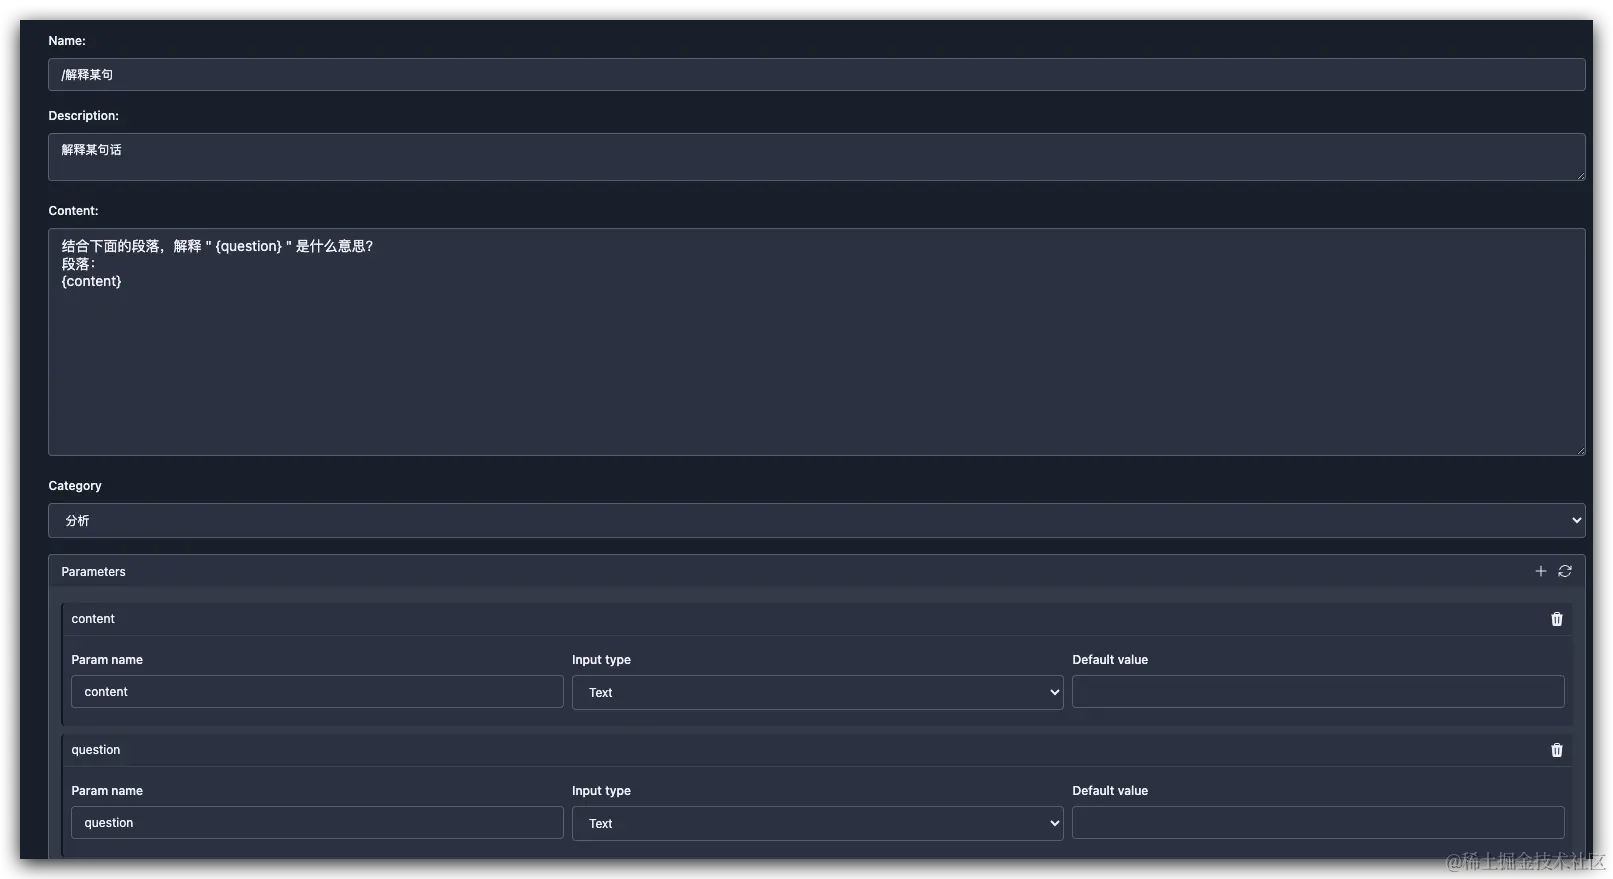1613x879 pixels.
Task: Click Default value field for question parameter
Action: (1318, 823)
